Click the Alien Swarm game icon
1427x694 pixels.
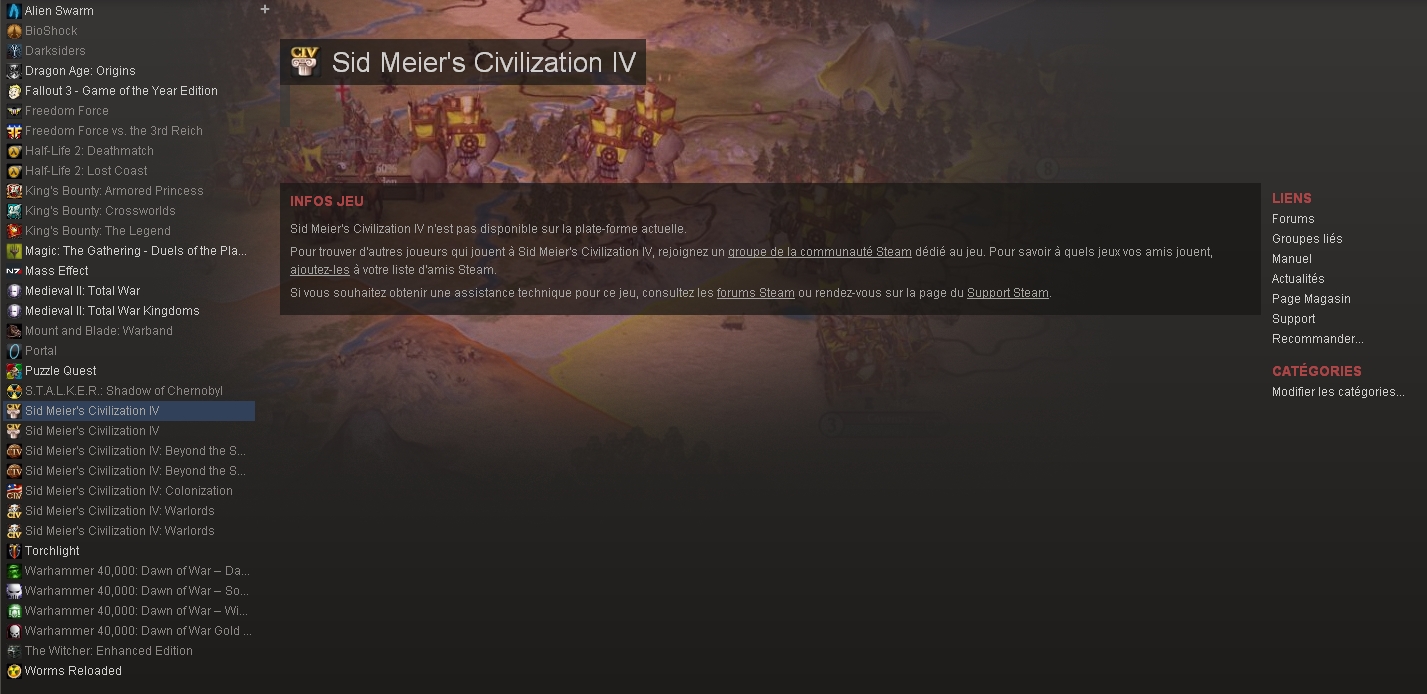point(14,11)
